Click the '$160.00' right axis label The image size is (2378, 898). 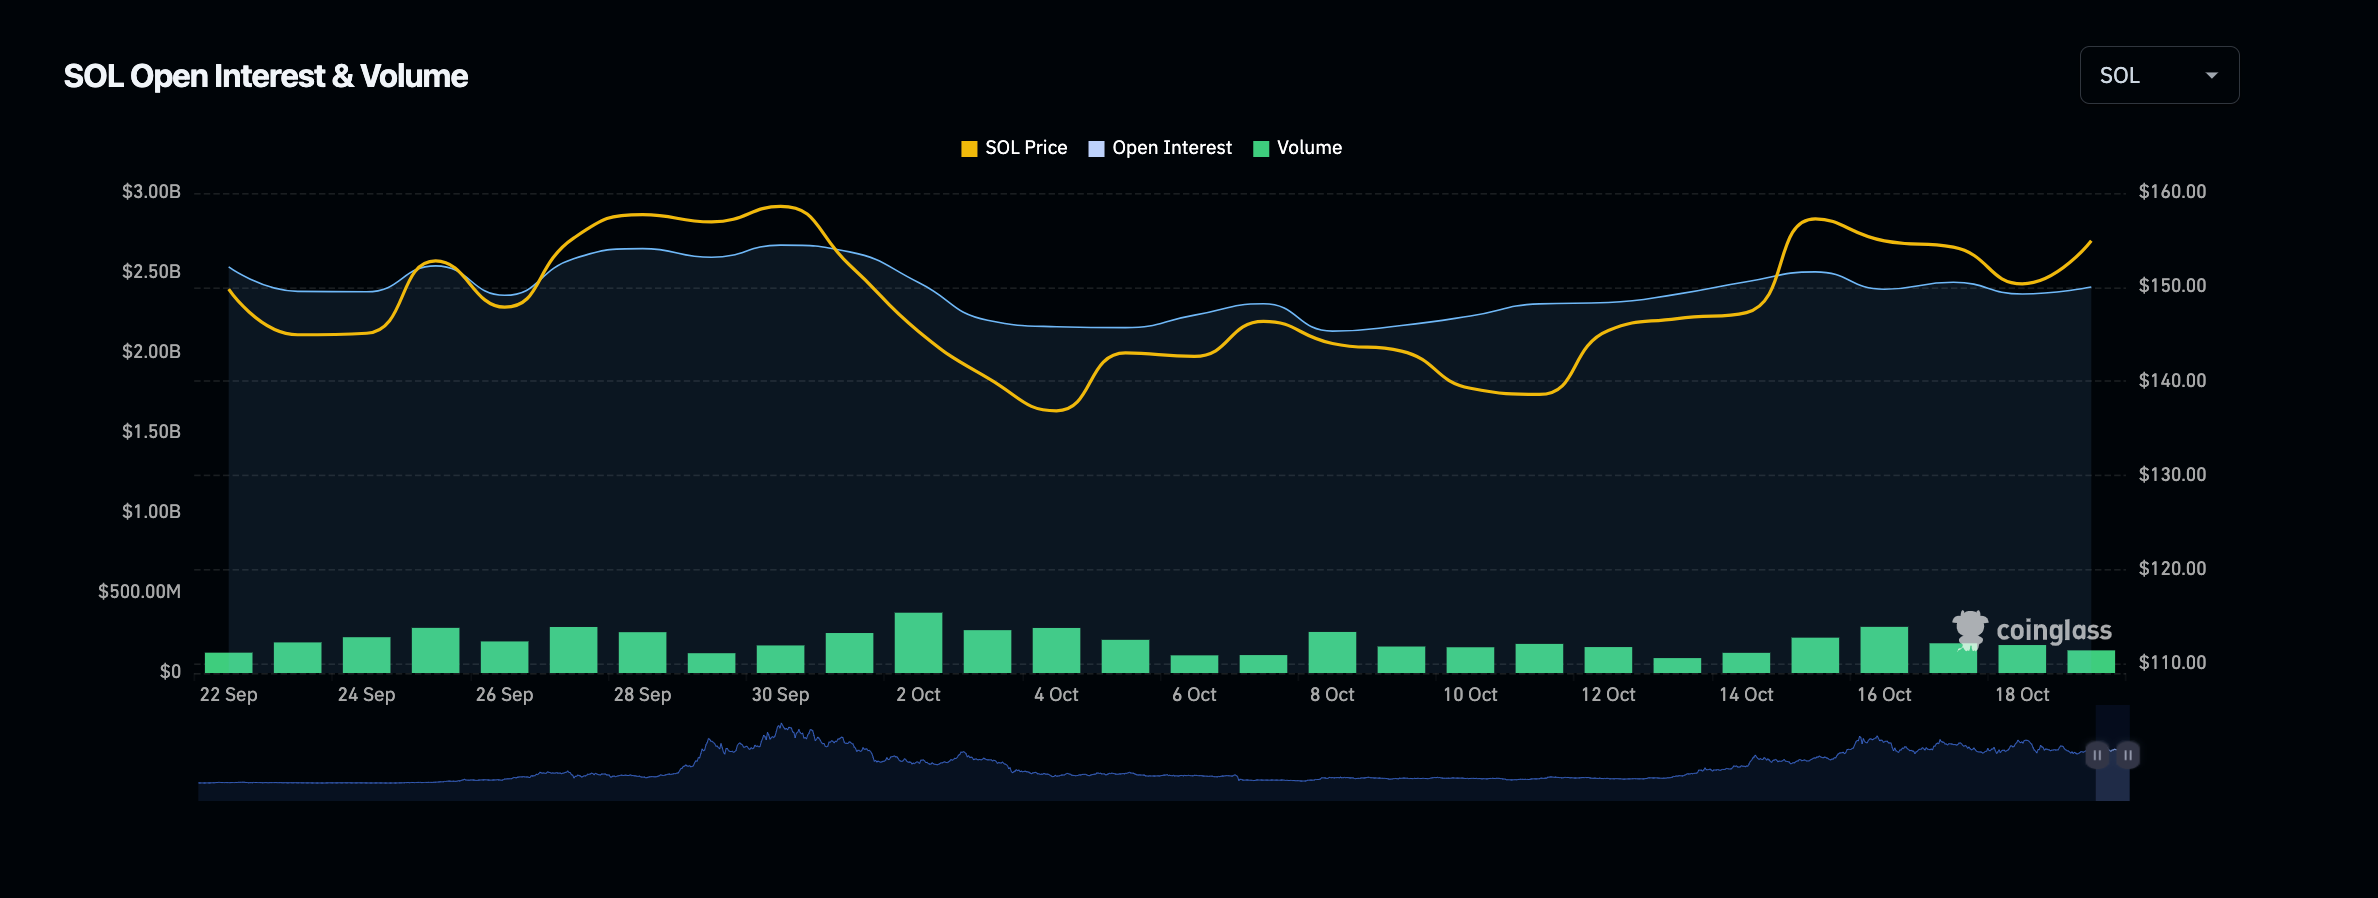(x=2172, y=191)
